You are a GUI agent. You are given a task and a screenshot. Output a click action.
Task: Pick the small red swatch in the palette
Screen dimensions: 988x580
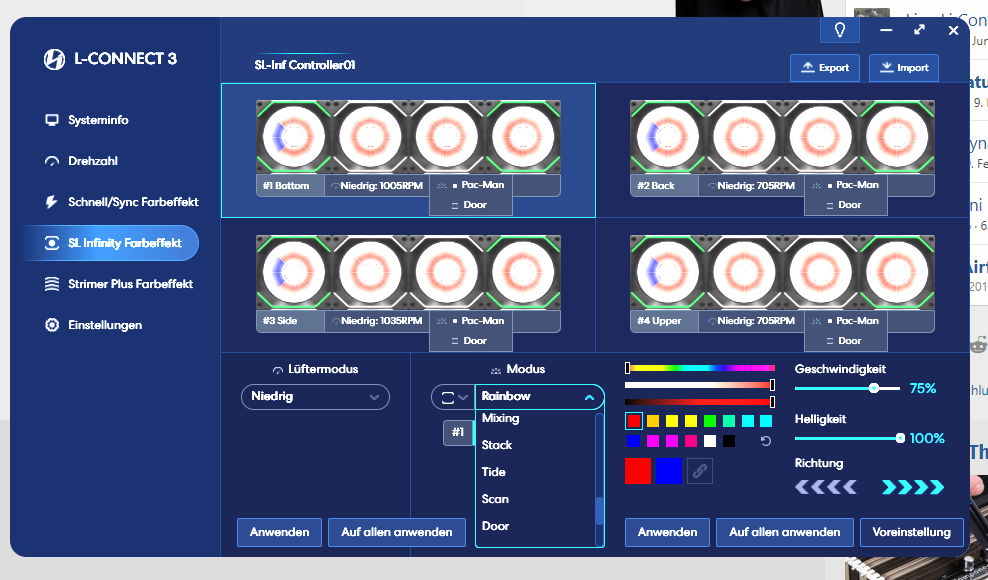tap(634, 421)
